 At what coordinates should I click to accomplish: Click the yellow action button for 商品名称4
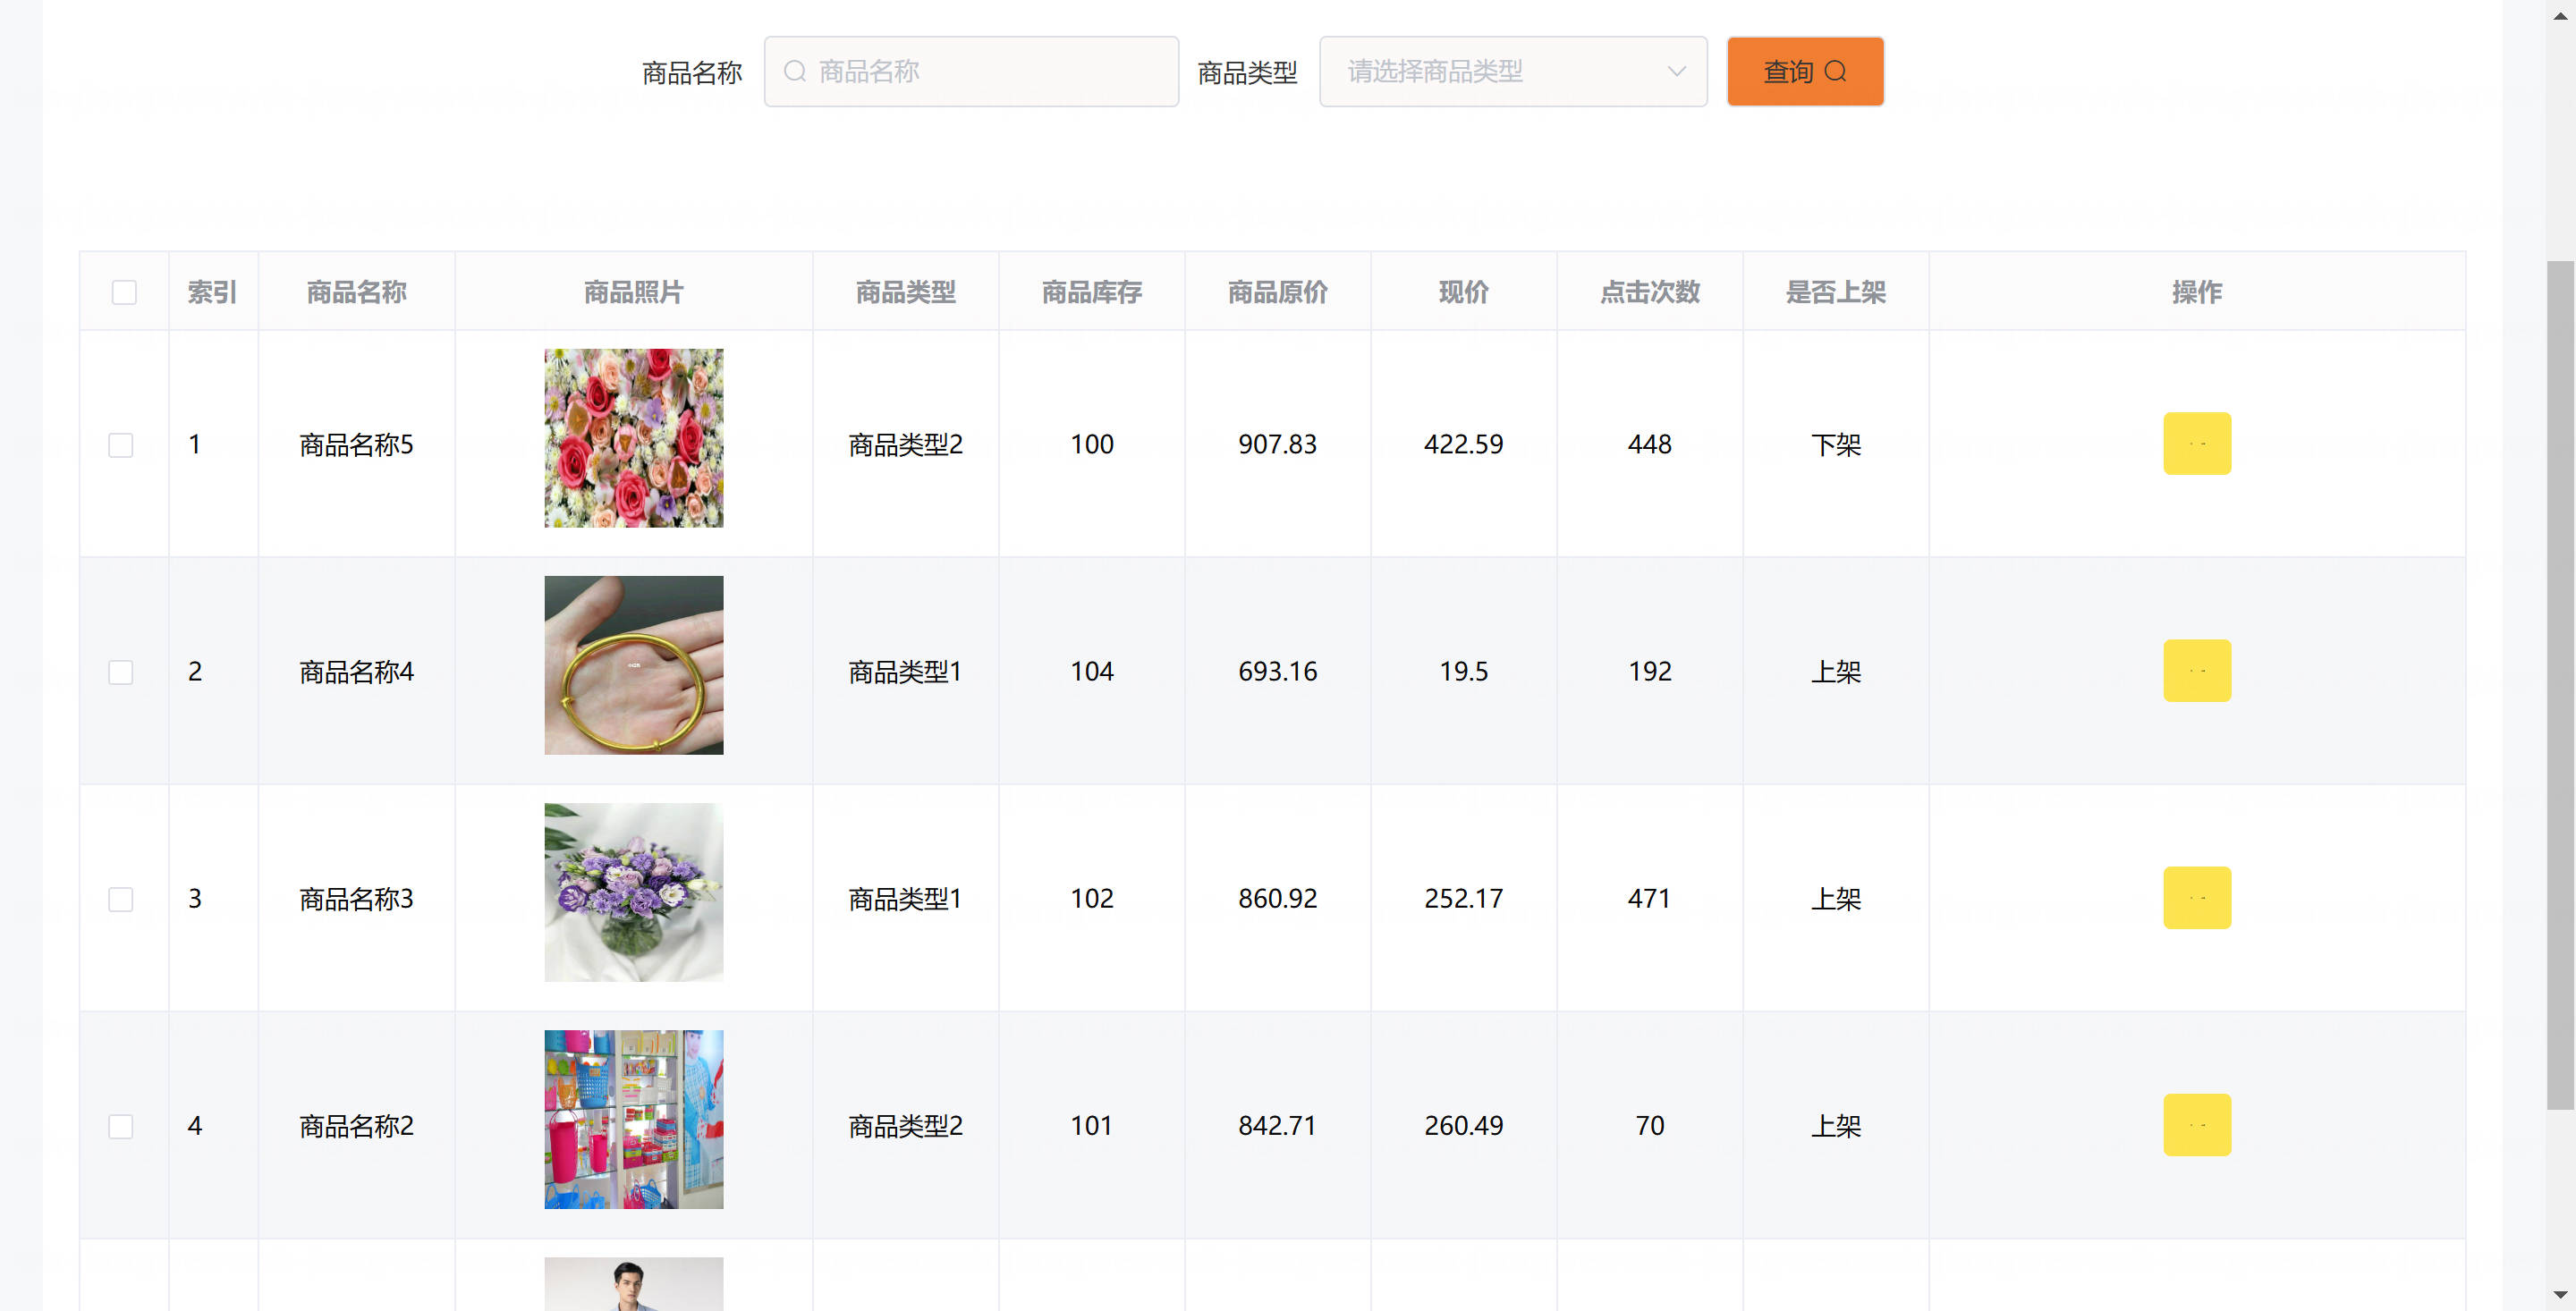2197,670
